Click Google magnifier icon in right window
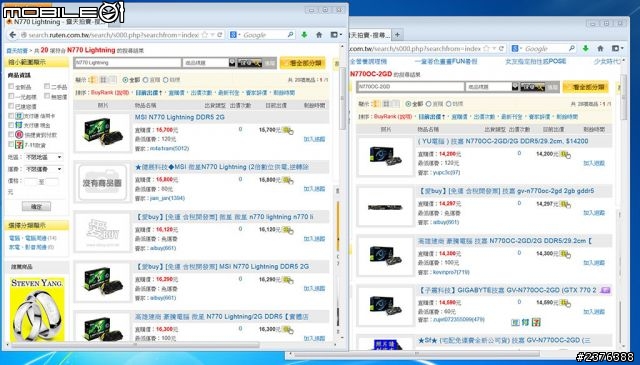This screenshot has width=640, height=365. pos(572,49)
